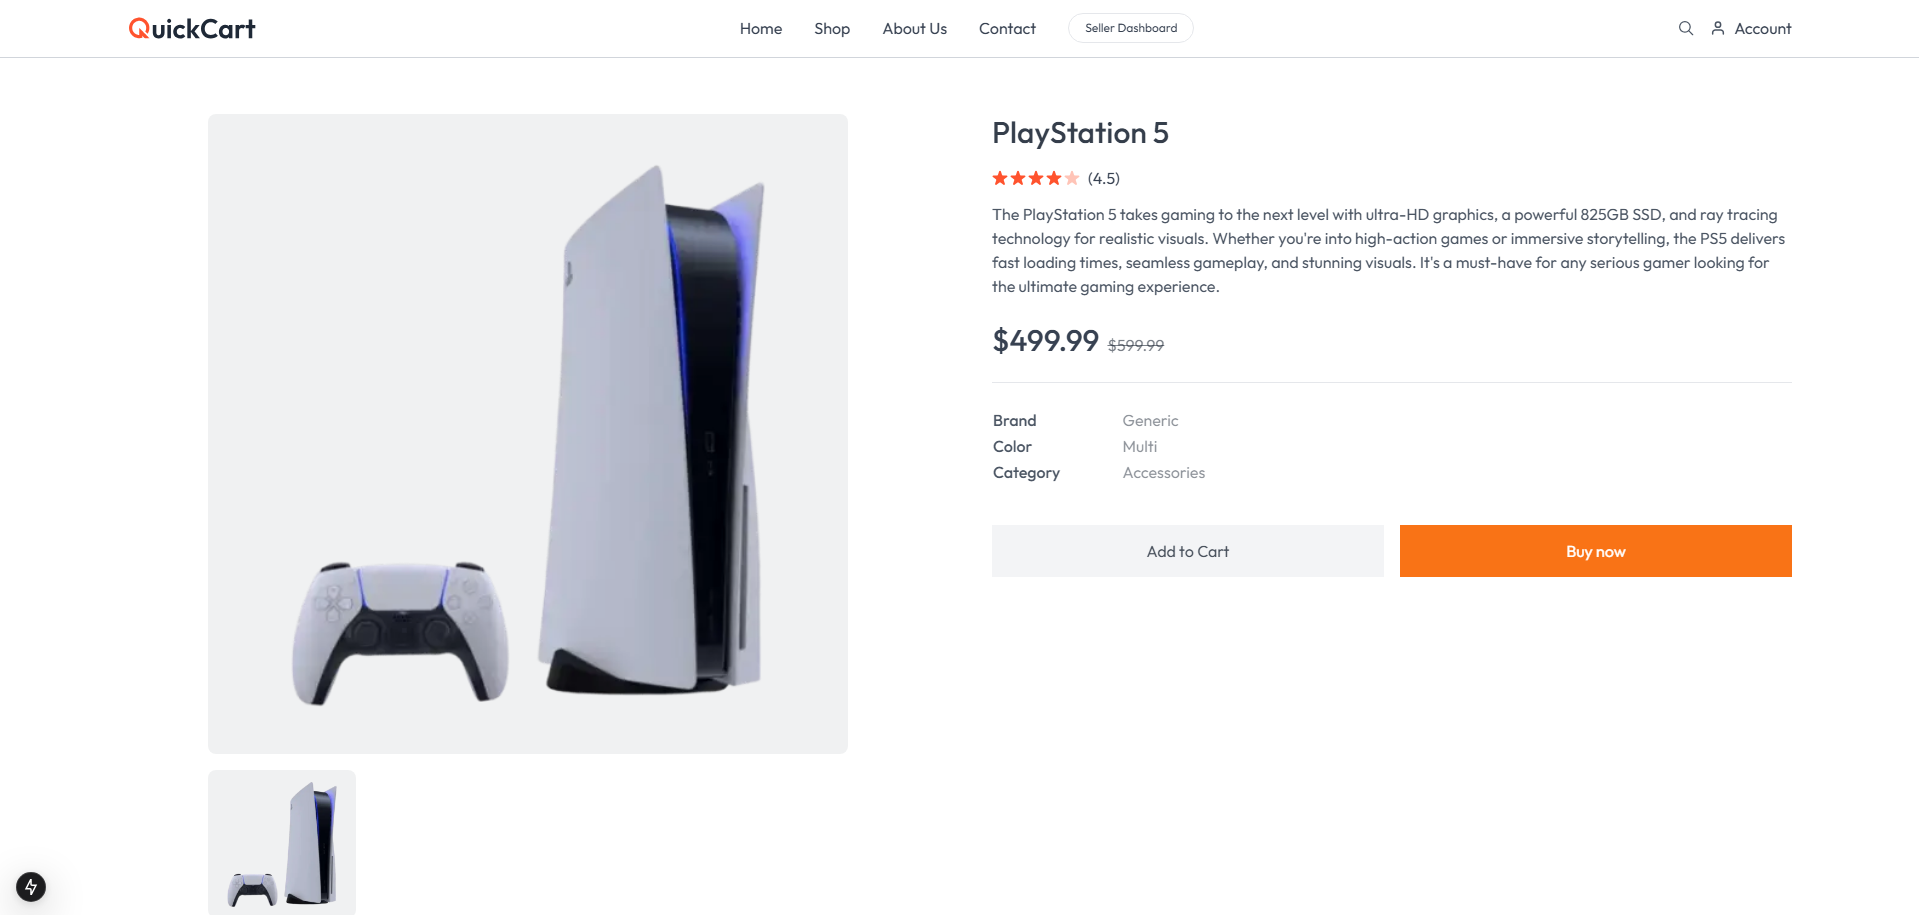This screenshot has height=915, width=1919.
Task: Open the About Us page
Action: coord(914,28)
